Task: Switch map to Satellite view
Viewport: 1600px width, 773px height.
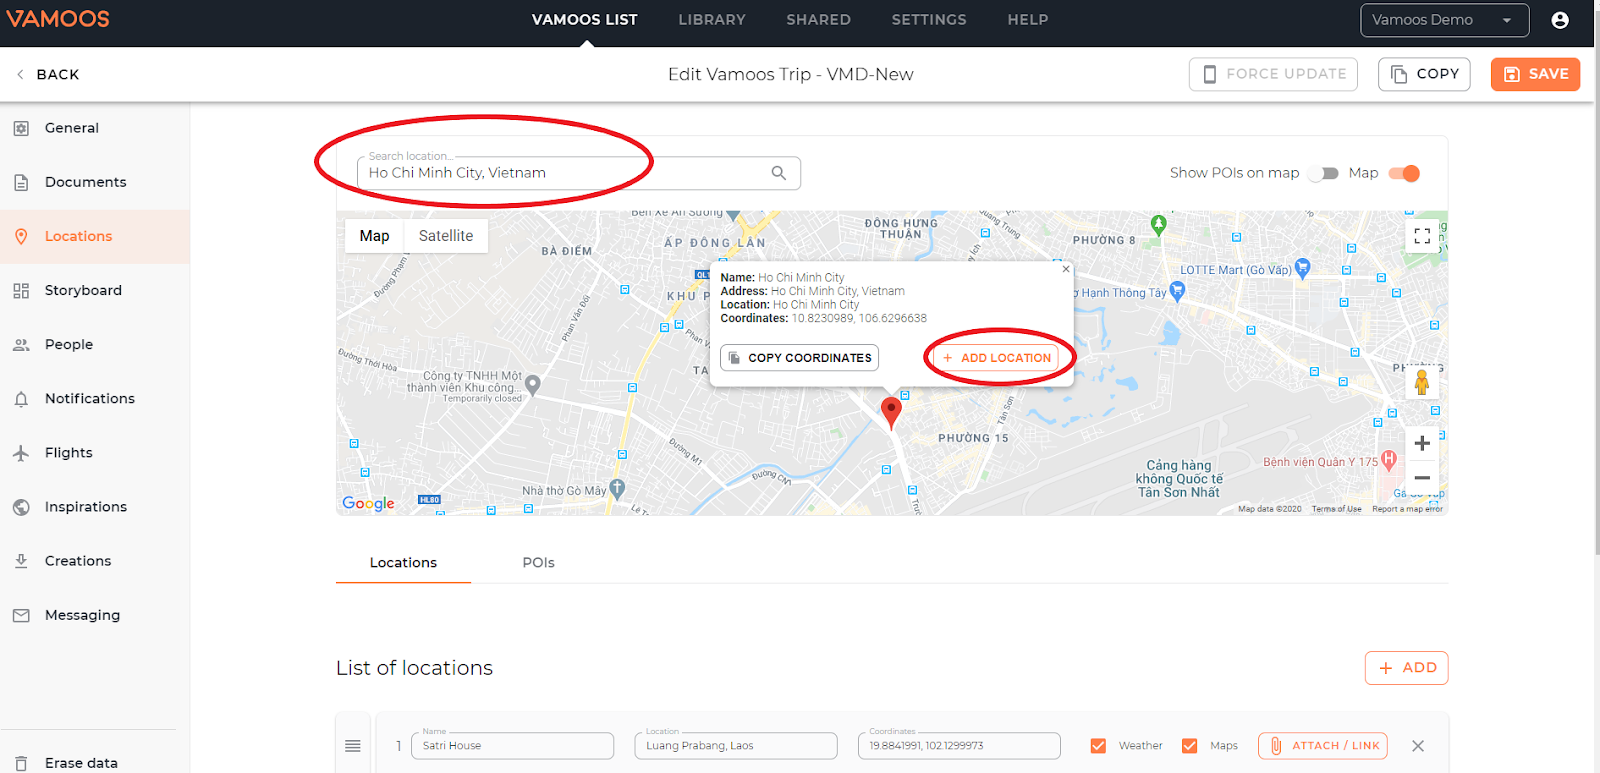Action: tap(446, 236)
